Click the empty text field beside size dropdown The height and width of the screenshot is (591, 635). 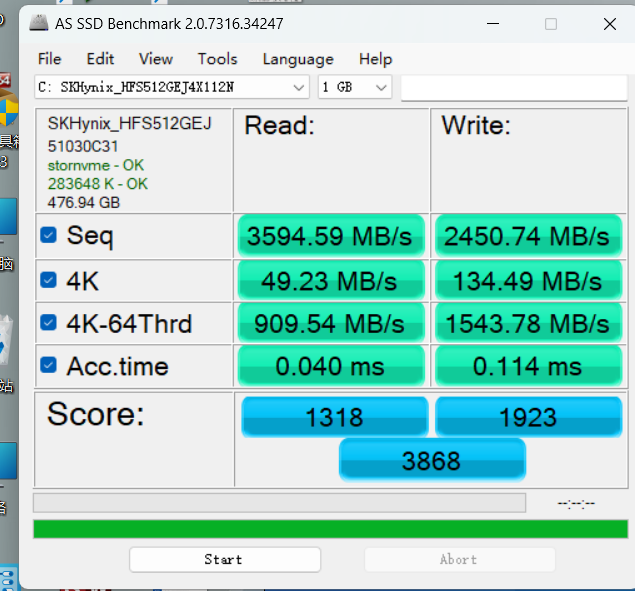pyautogui.click(x=514, y=87)
